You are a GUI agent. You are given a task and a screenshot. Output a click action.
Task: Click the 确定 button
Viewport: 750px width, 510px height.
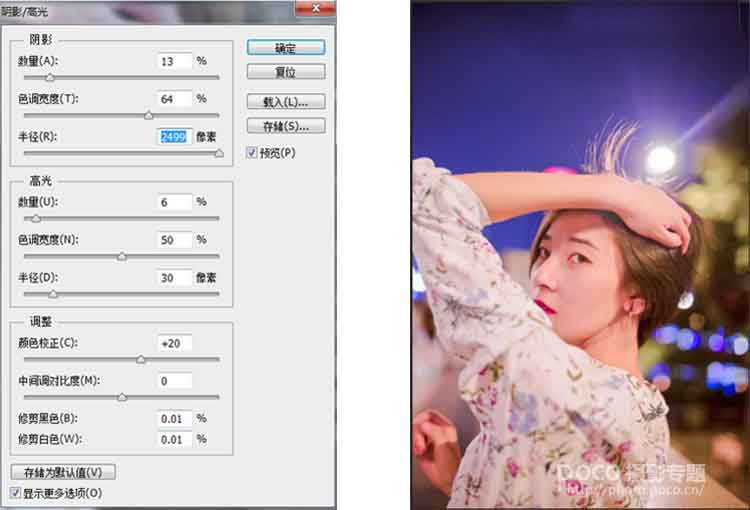tap(286, 47)
